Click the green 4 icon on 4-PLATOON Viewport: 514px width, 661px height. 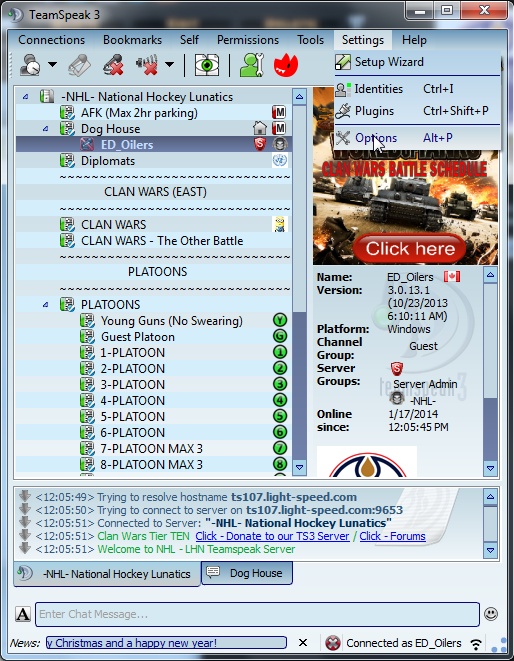click(x=280, y=400)
